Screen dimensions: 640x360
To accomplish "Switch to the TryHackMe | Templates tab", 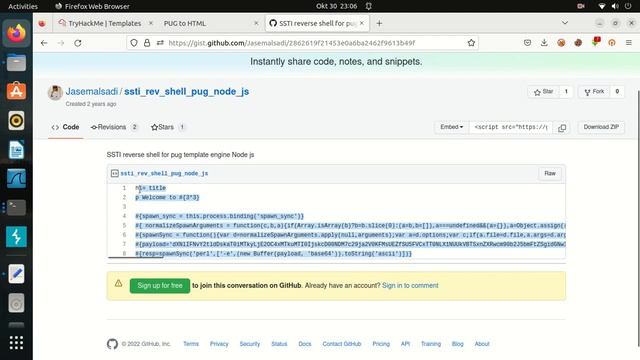I will click(x=104, y=23).
